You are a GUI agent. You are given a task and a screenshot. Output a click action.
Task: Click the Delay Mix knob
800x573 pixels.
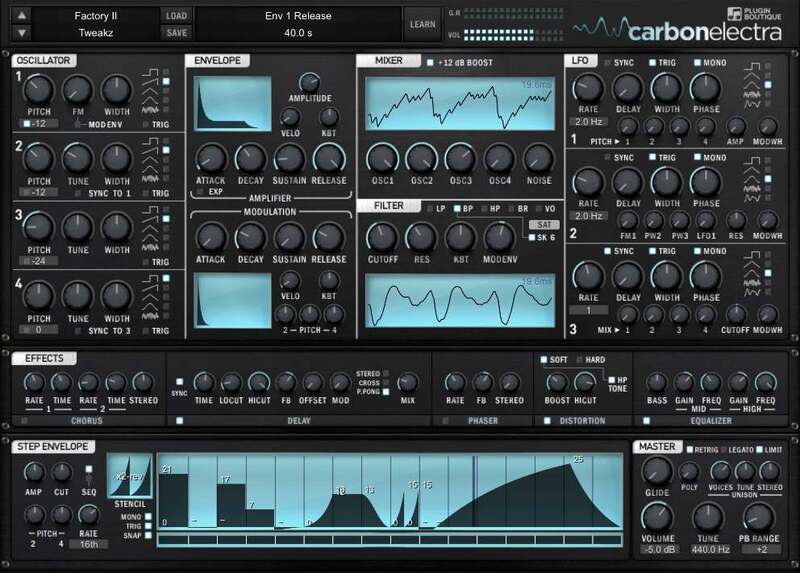[x=407, y=381]
